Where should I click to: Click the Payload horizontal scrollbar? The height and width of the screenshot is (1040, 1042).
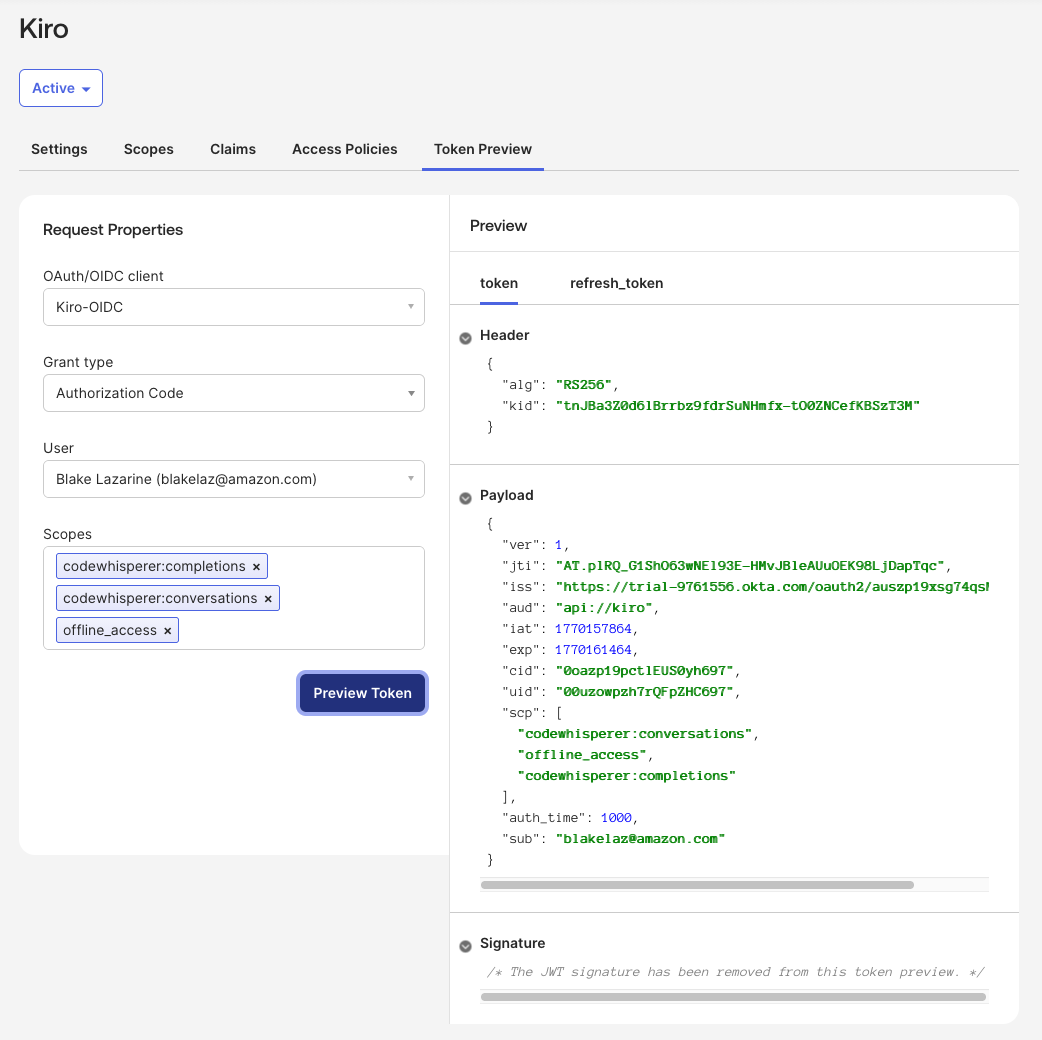click(697, 885)
